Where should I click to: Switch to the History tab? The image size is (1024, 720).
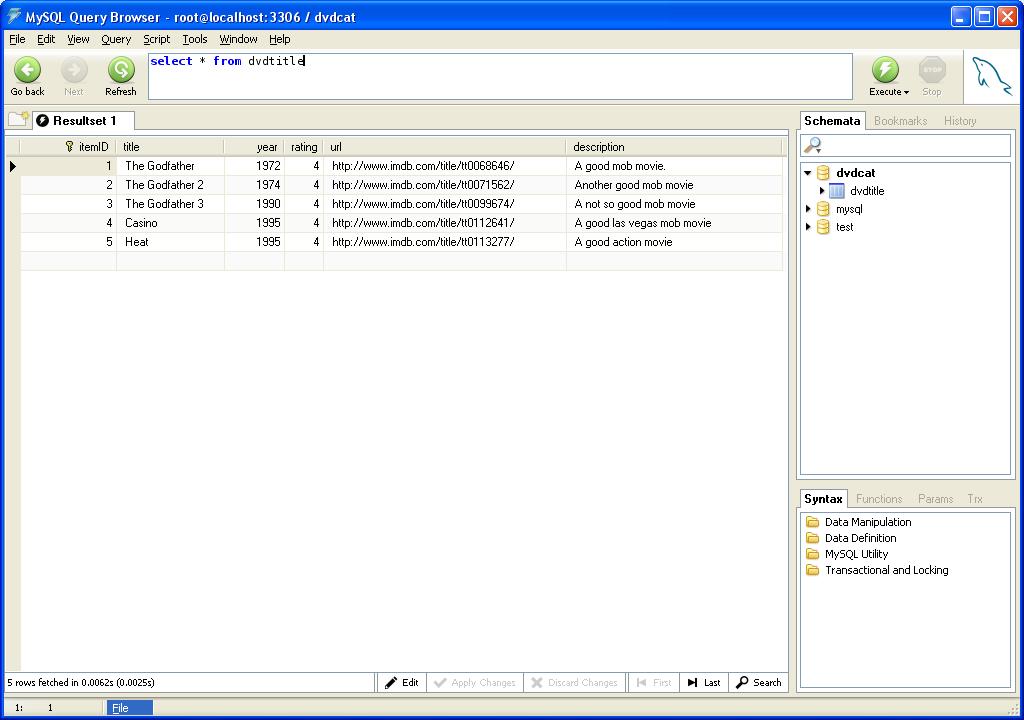(x=960, y=121)
